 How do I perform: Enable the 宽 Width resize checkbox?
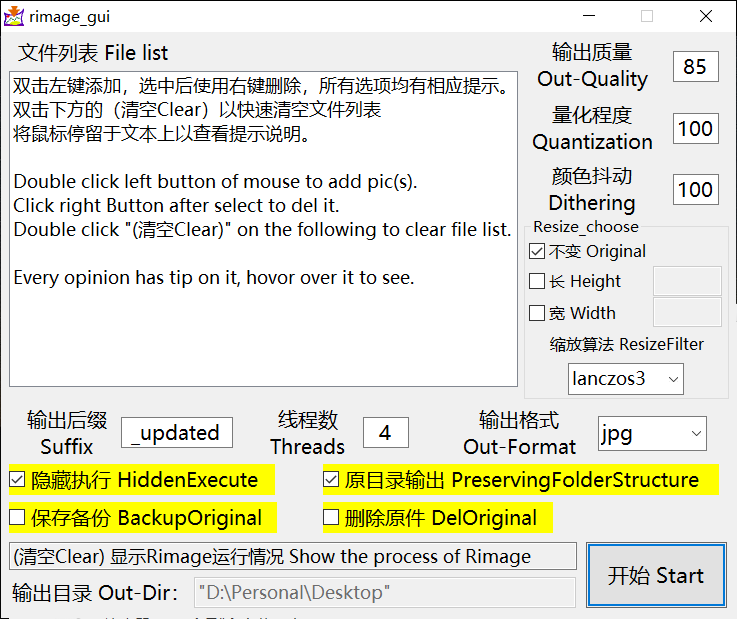click(x=537, y=313)
